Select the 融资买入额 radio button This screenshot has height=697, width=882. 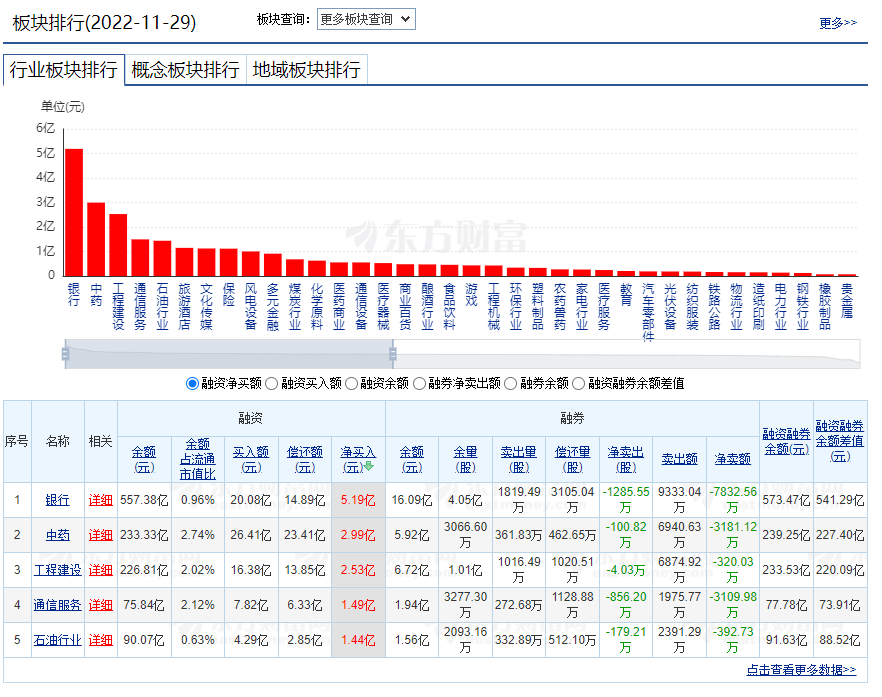(272, 383)
